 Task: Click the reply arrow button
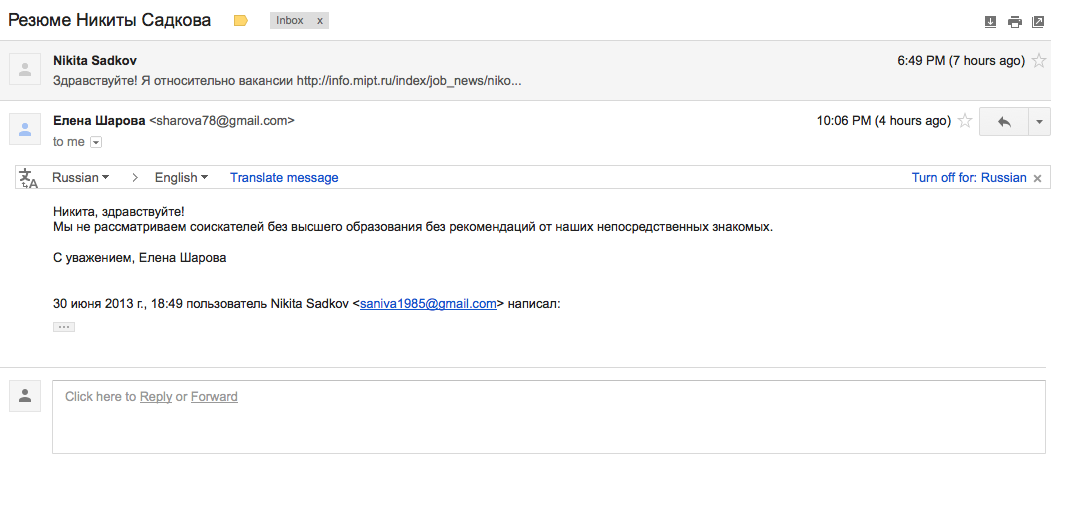click(1004, 121)
